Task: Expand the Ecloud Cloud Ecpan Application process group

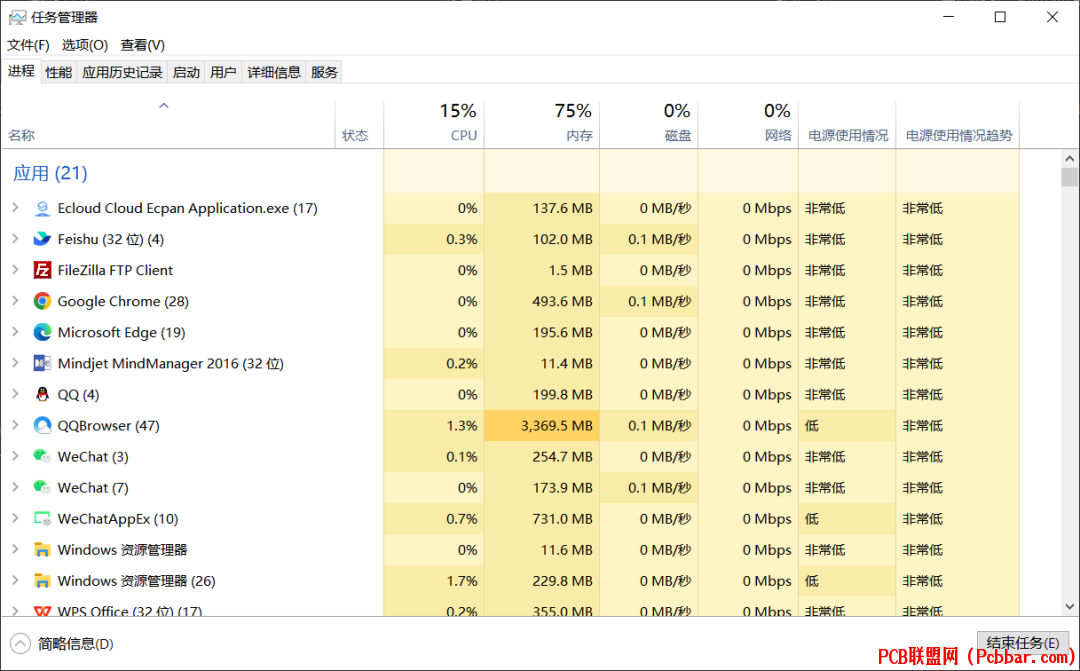Action: tap(15, 207)
